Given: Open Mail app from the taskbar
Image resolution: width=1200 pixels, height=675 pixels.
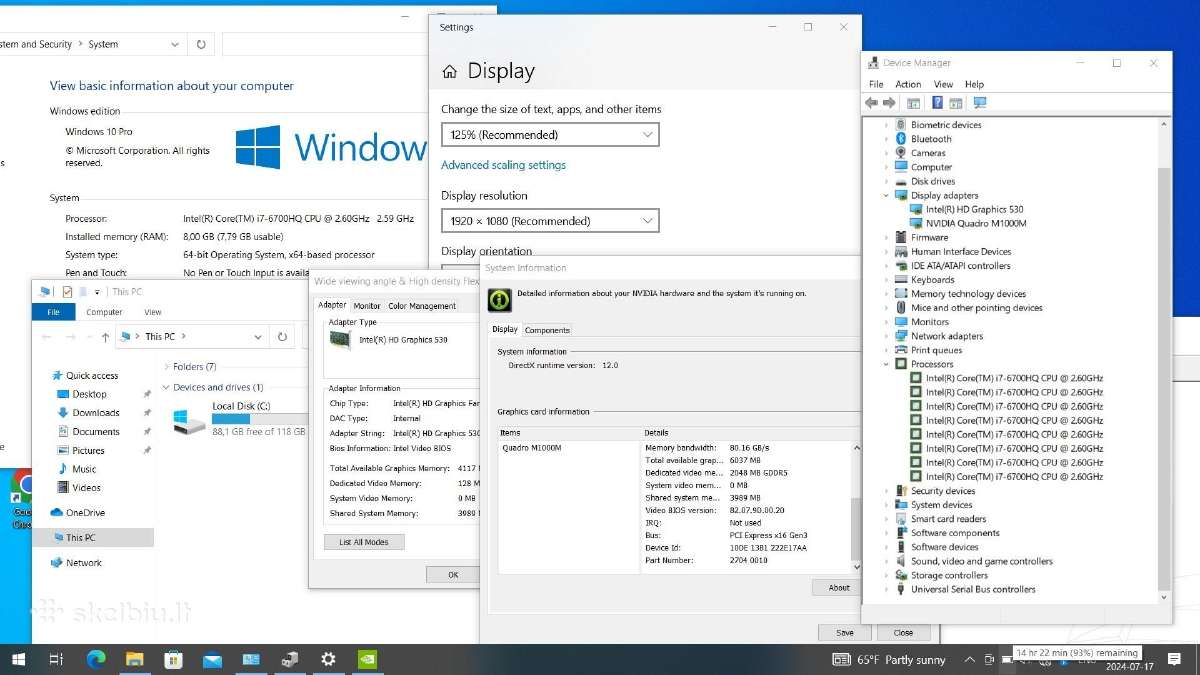Looking at the screenshot, I should (x=212, y=659).
